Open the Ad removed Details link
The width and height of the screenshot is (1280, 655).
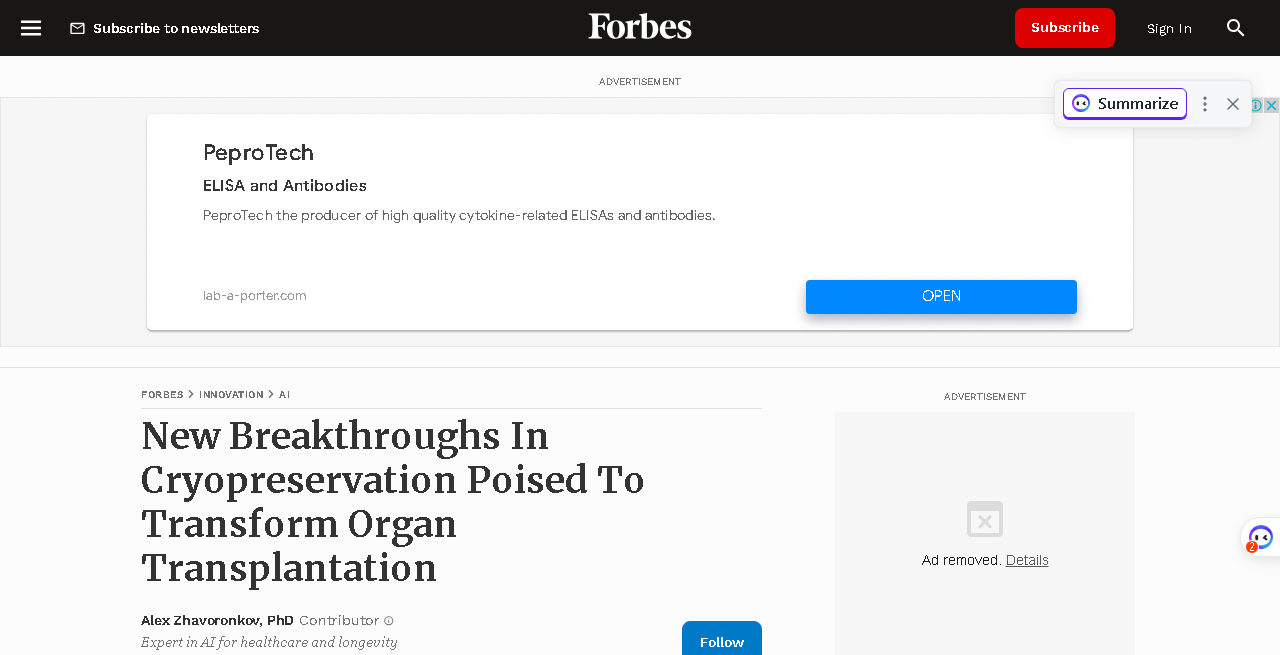coord(1027,560)
